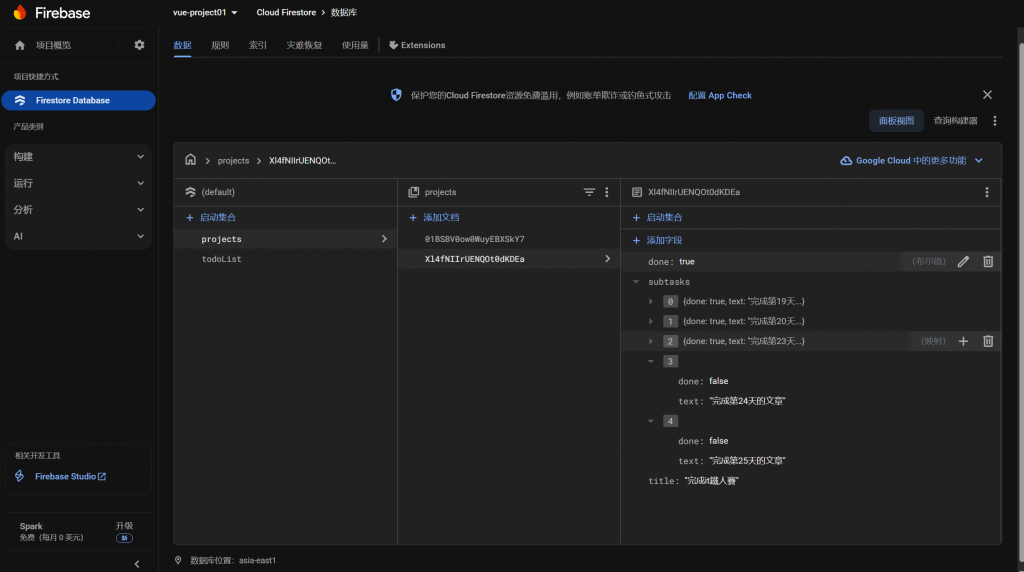Viewport: 1024px width, 572px height.
Task: Switch to the disaster recovery tab
Action: point(304,45)
